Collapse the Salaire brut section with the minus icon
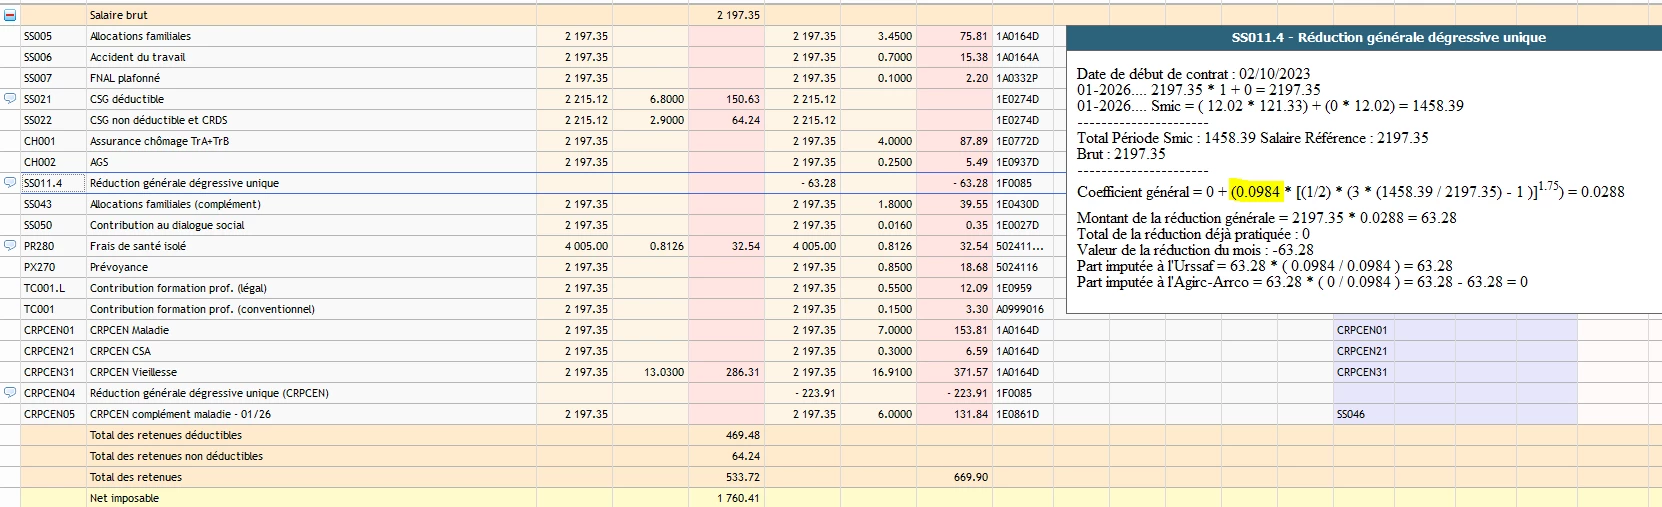This screenshot has height=507, width=1662. [10, 15]
